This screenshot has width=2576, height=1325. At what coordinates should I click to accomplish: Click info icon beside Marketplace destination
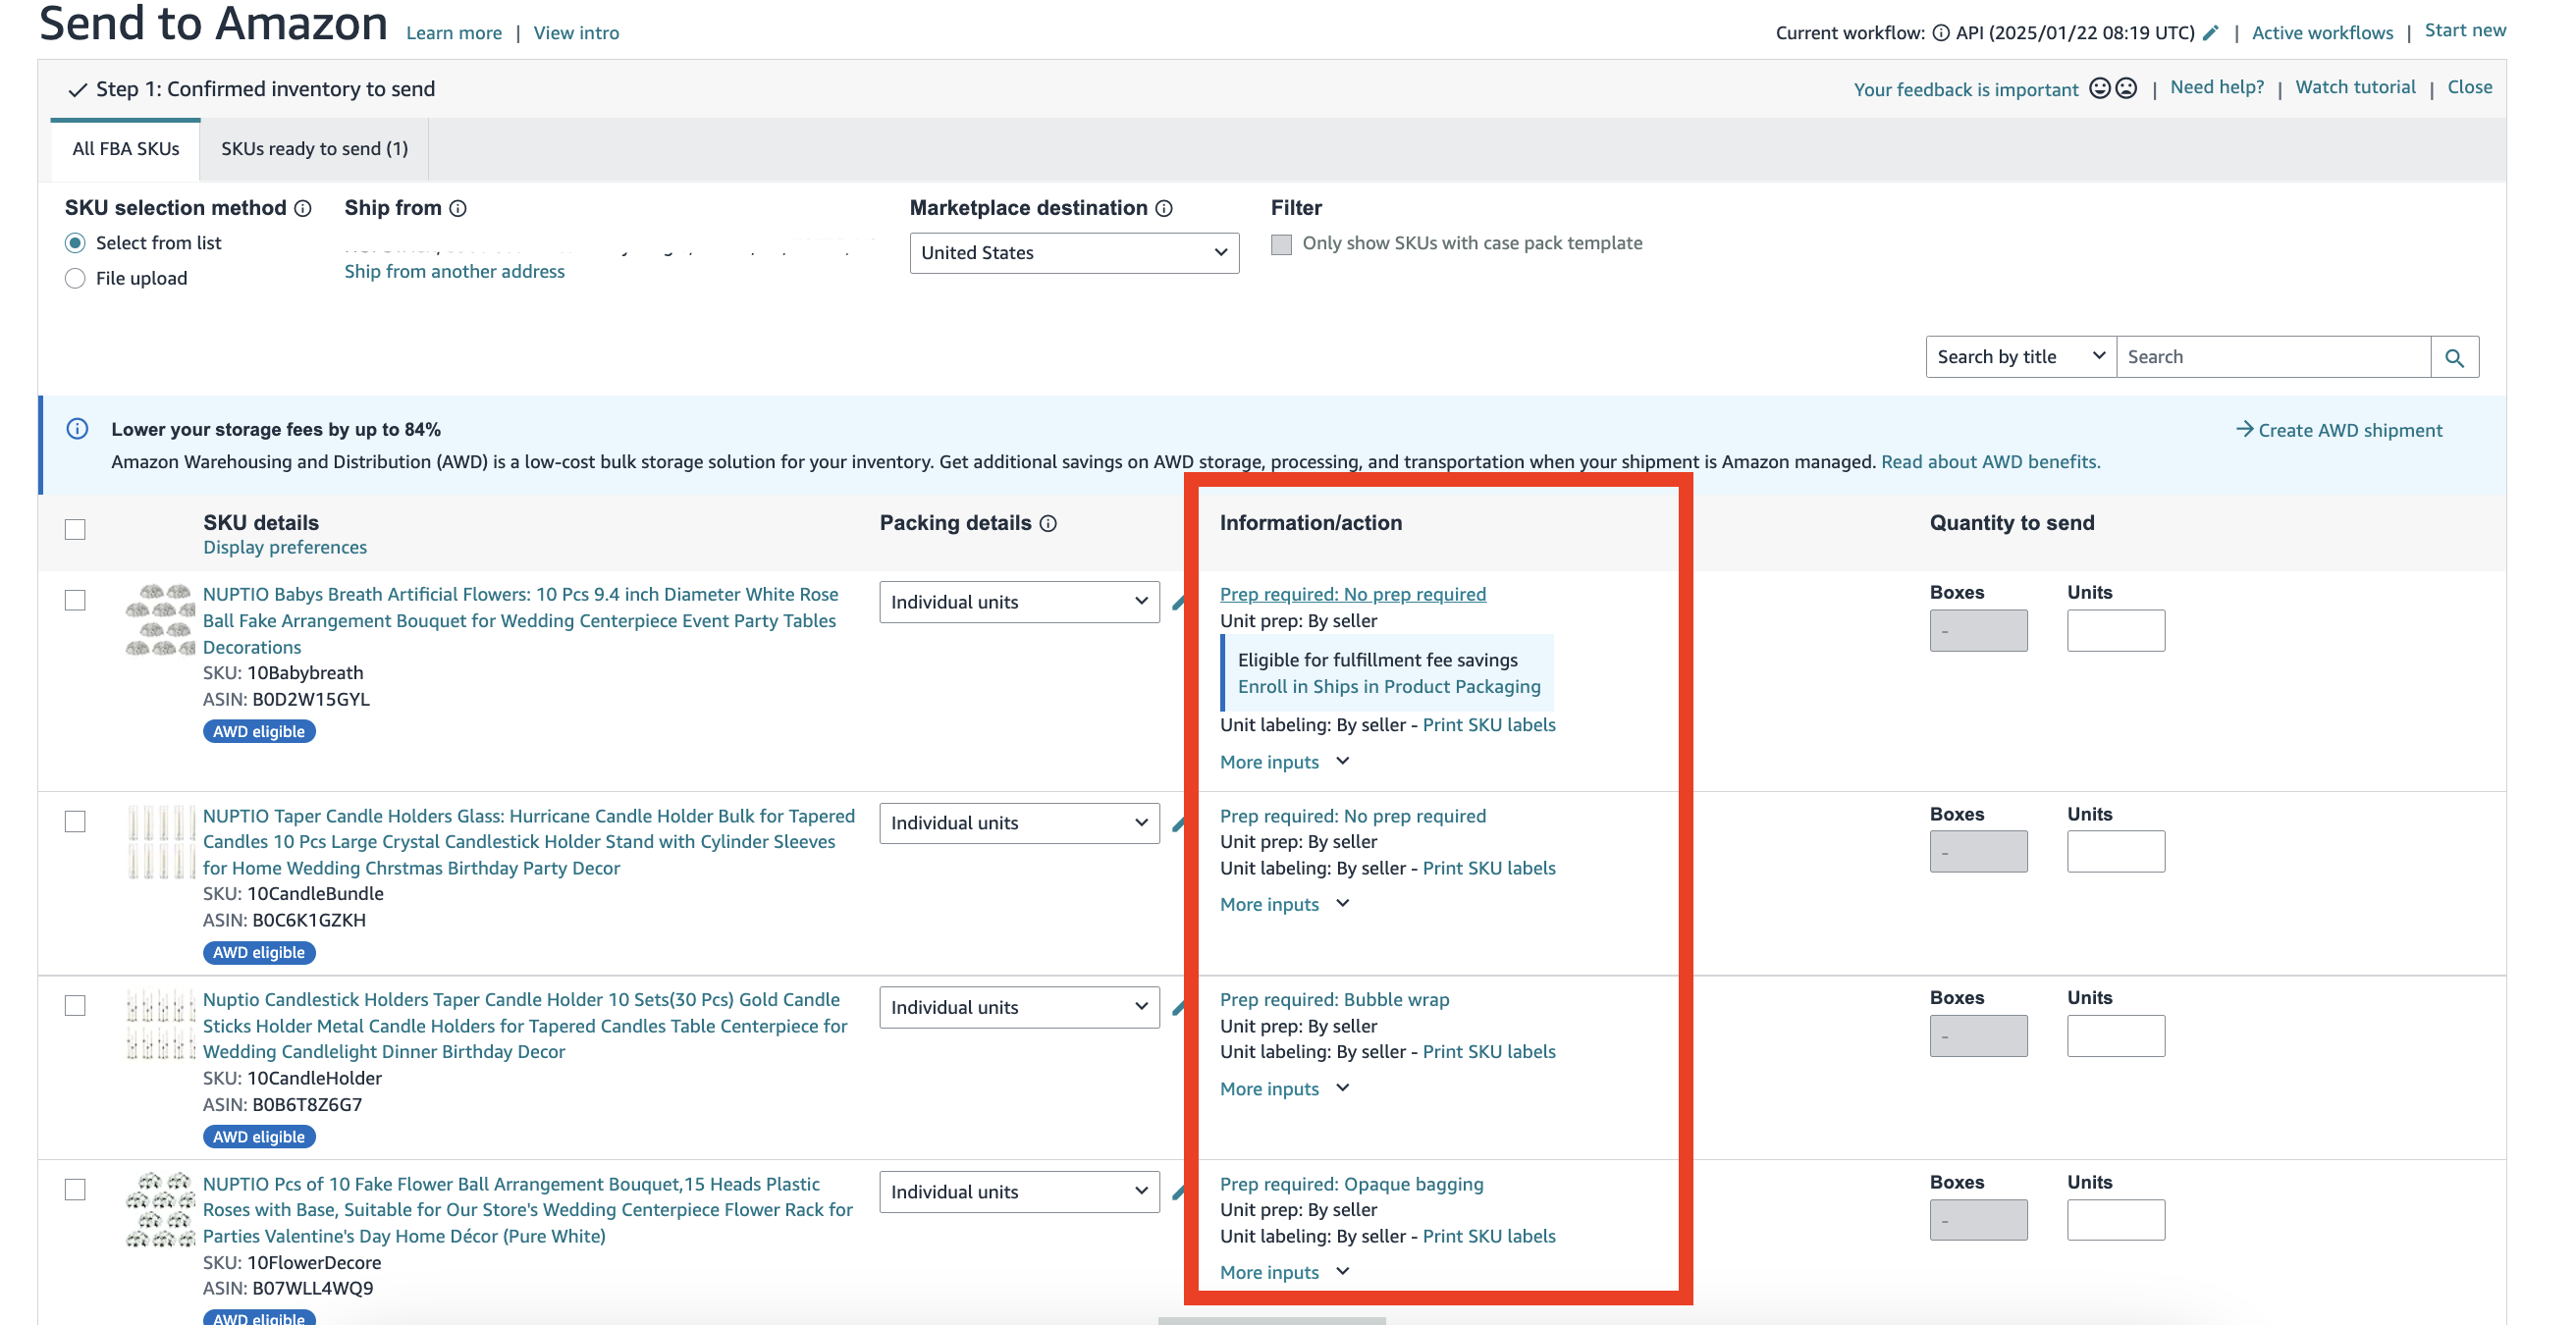pyautogui.click(x=1164, y=208)
